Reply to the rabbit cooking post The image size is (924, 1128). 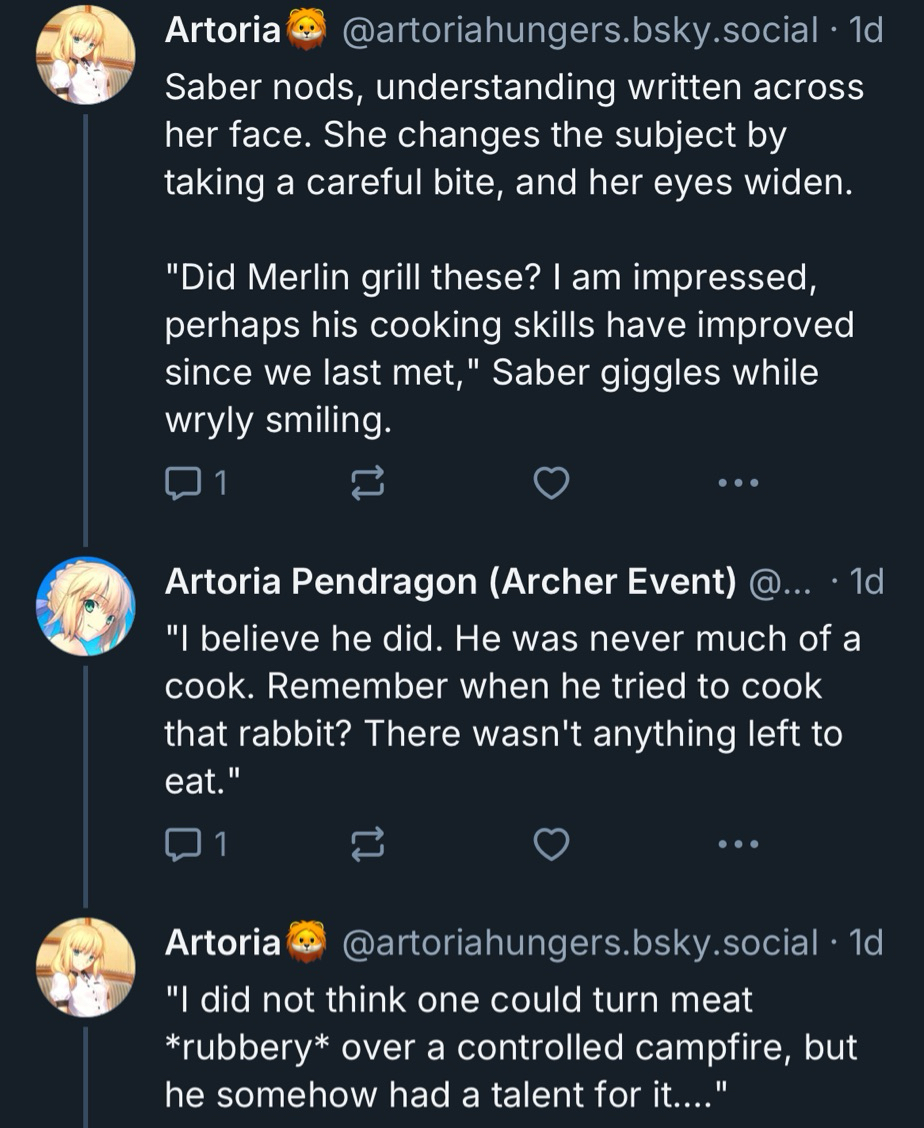(x=182, y=846)
